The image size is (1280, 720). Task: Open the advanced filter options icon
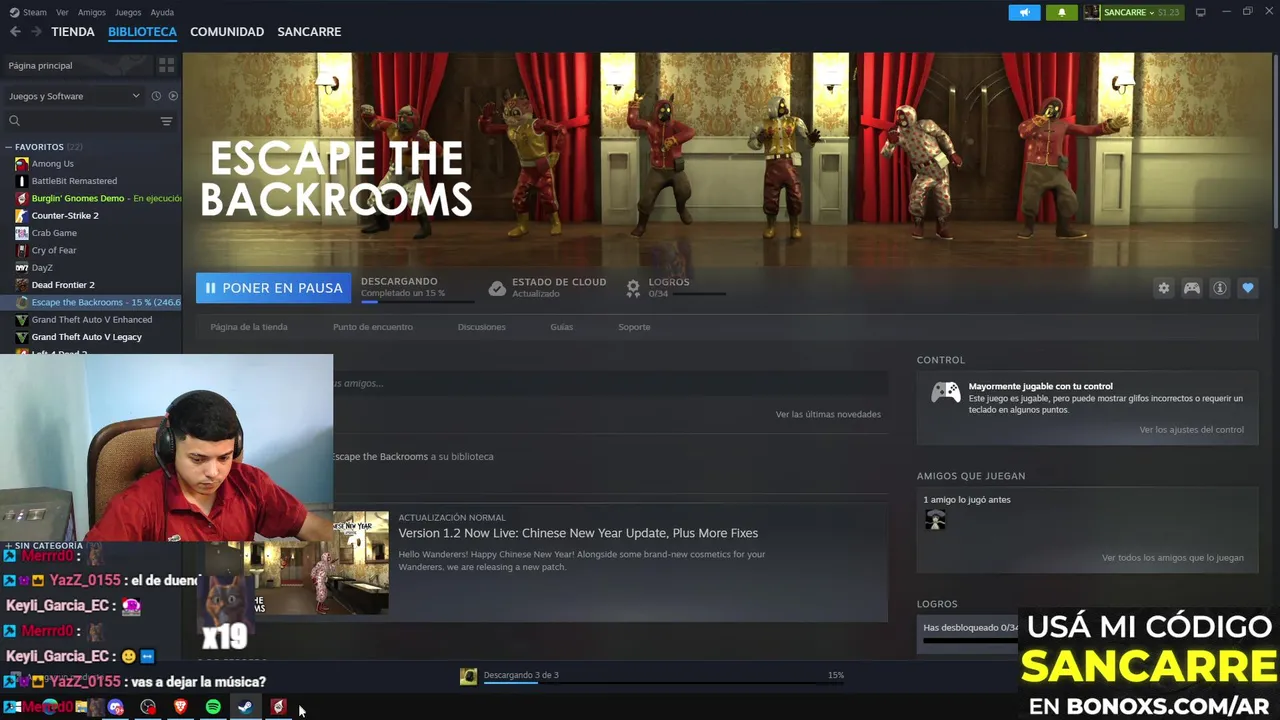(166, 121)
